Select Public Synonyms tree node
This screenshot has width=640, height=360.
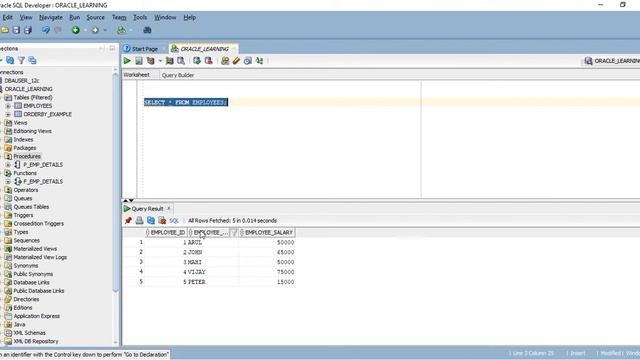tap(33, 274)
